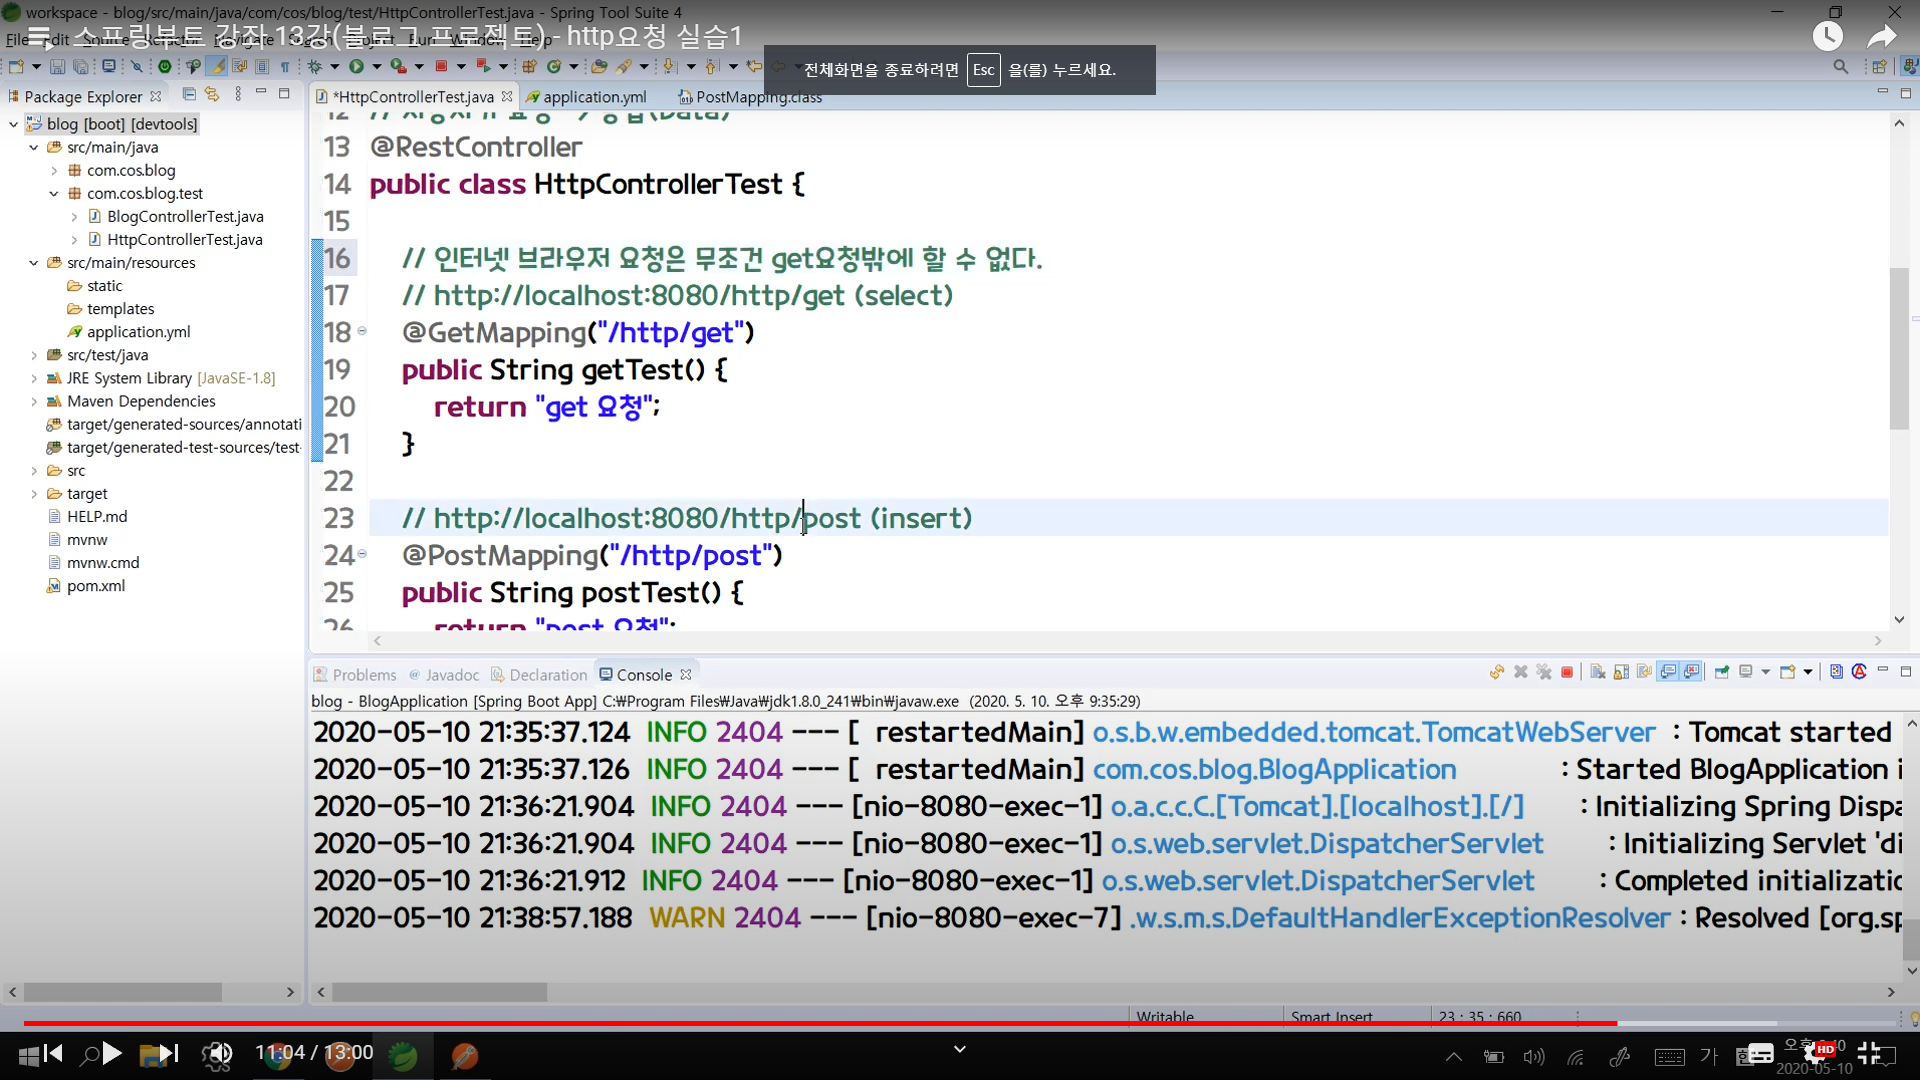Viewport: 1920px width, 1080px height.
Task: Select HttpControllerTest.java in Package Explorer
Action: click(185, 239)
